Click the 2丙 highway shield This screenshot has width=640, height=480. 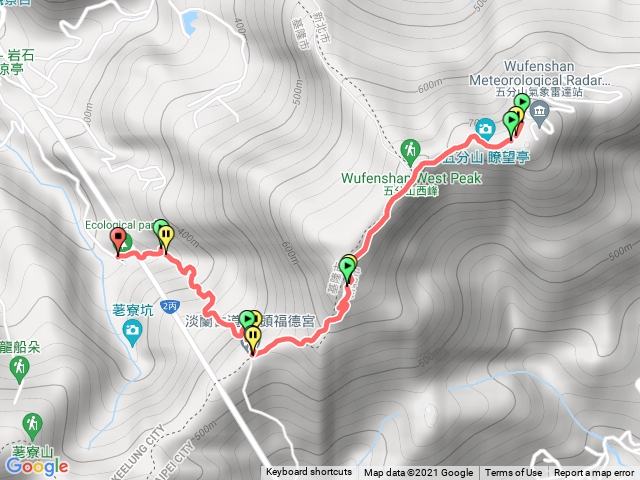pyautogui.click(x=169, y=306)
